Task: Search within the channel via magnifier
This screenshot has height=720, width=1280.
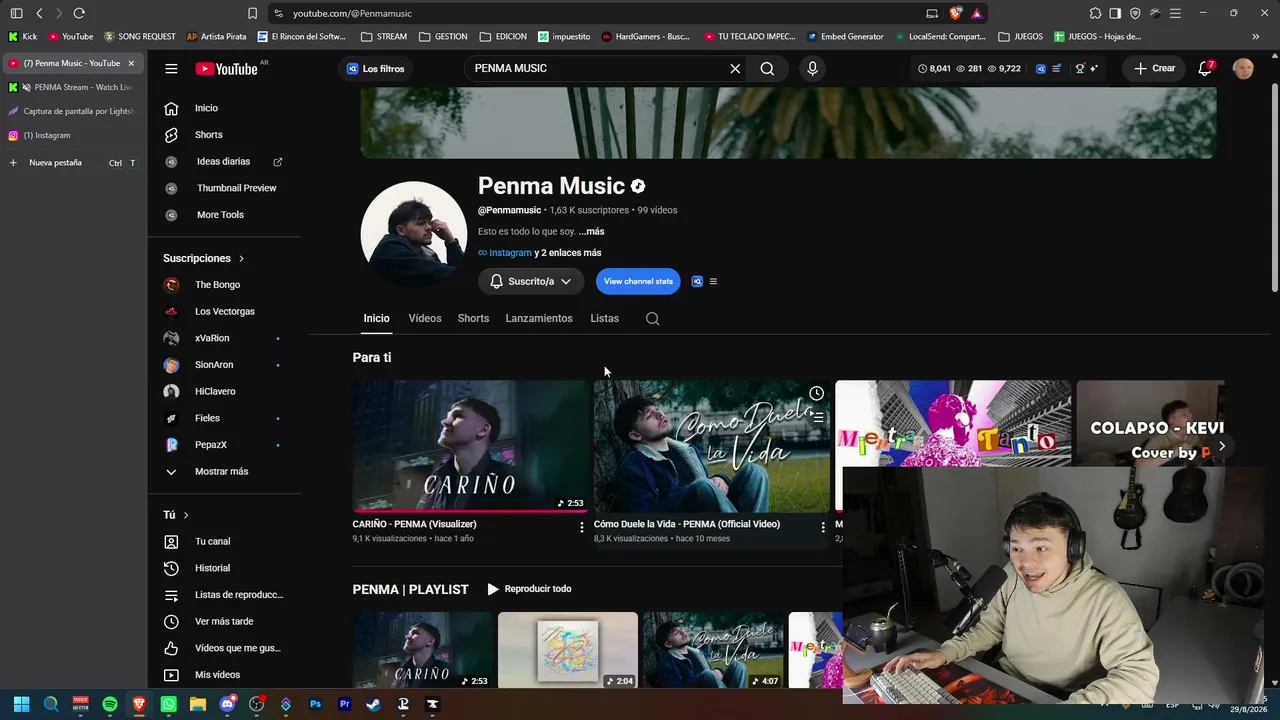Action: 652,319
